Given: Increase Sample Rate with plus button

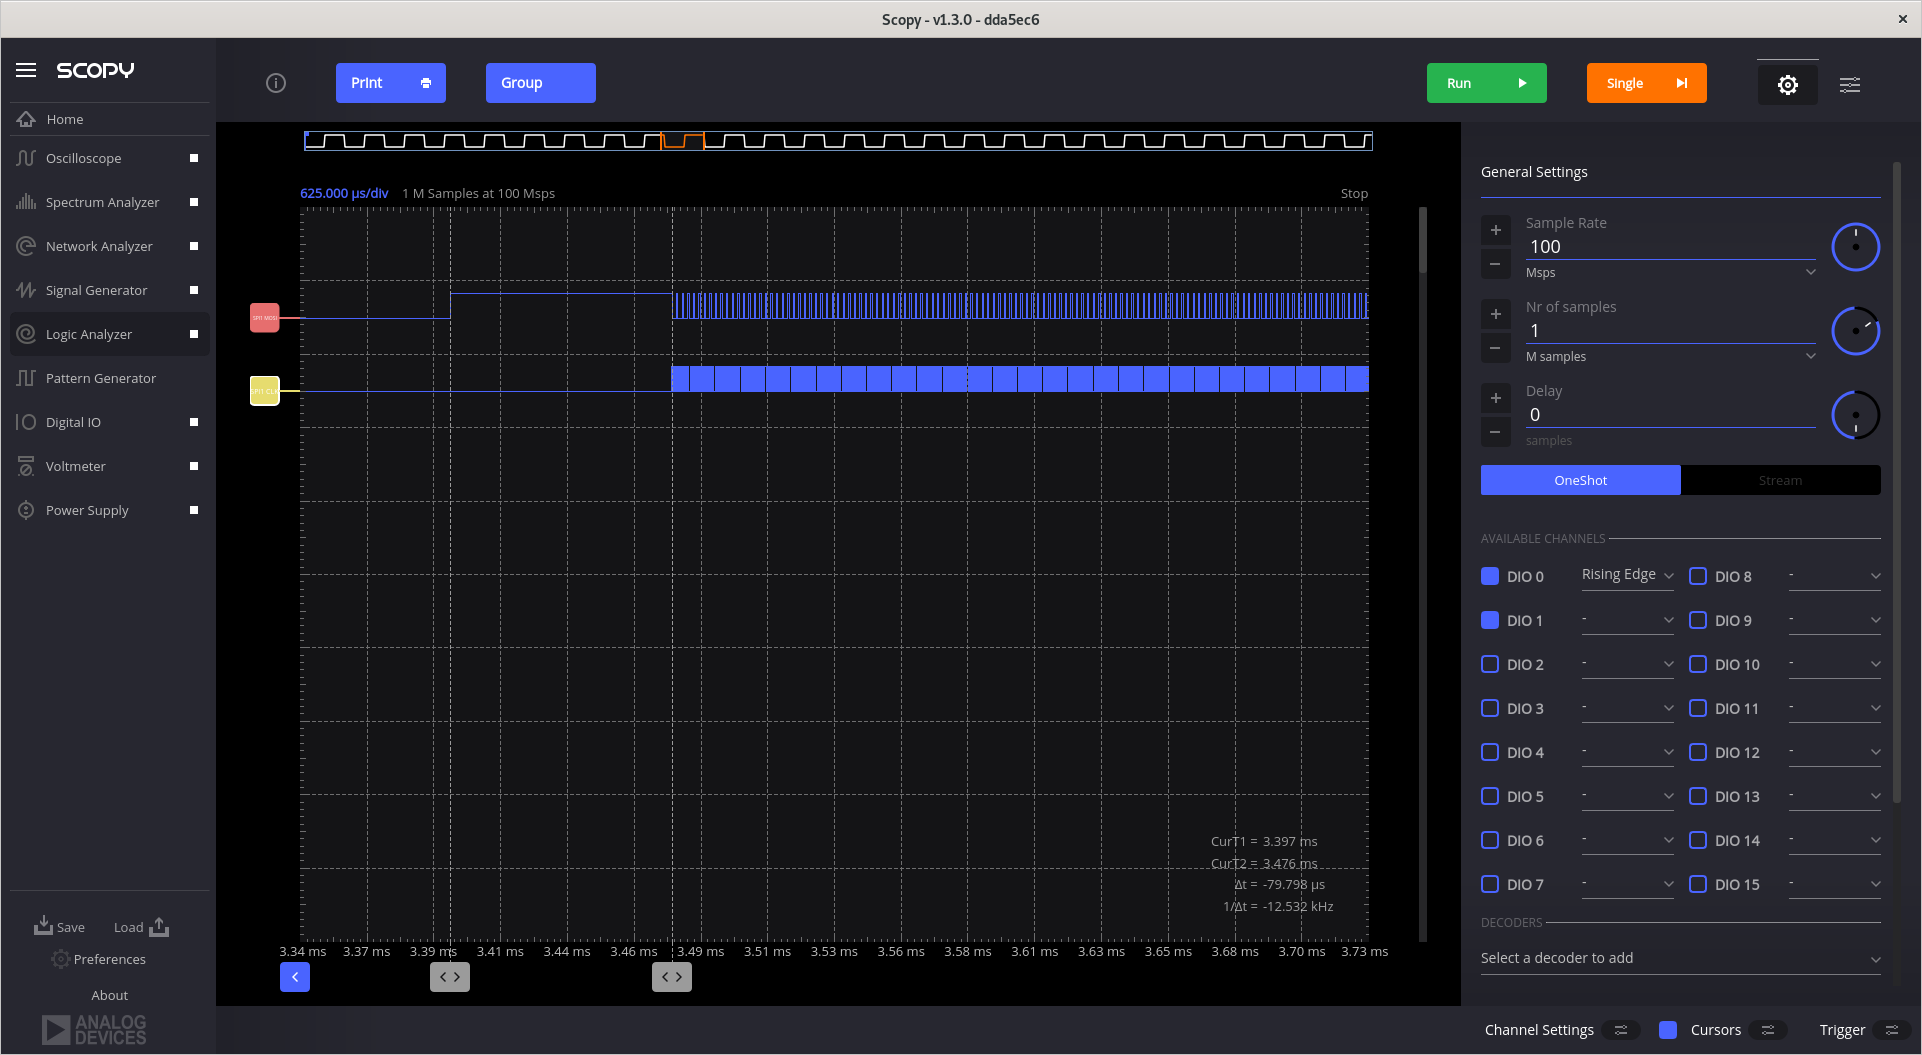Looking at the screenshot, I should pos(1495,230).
